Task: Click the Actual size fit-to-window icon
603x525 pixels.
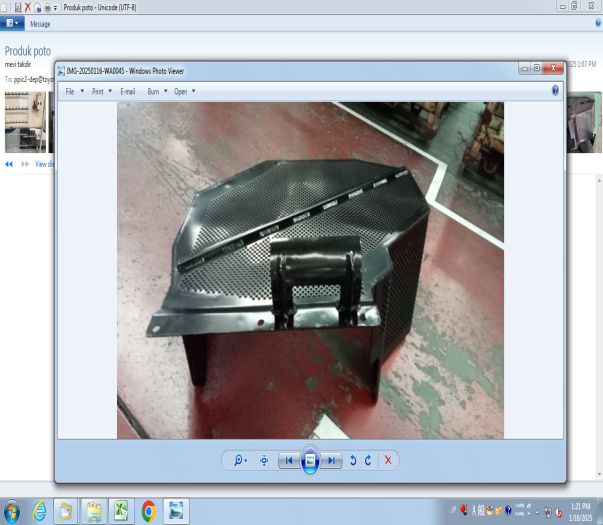Action: coord(264,460)
